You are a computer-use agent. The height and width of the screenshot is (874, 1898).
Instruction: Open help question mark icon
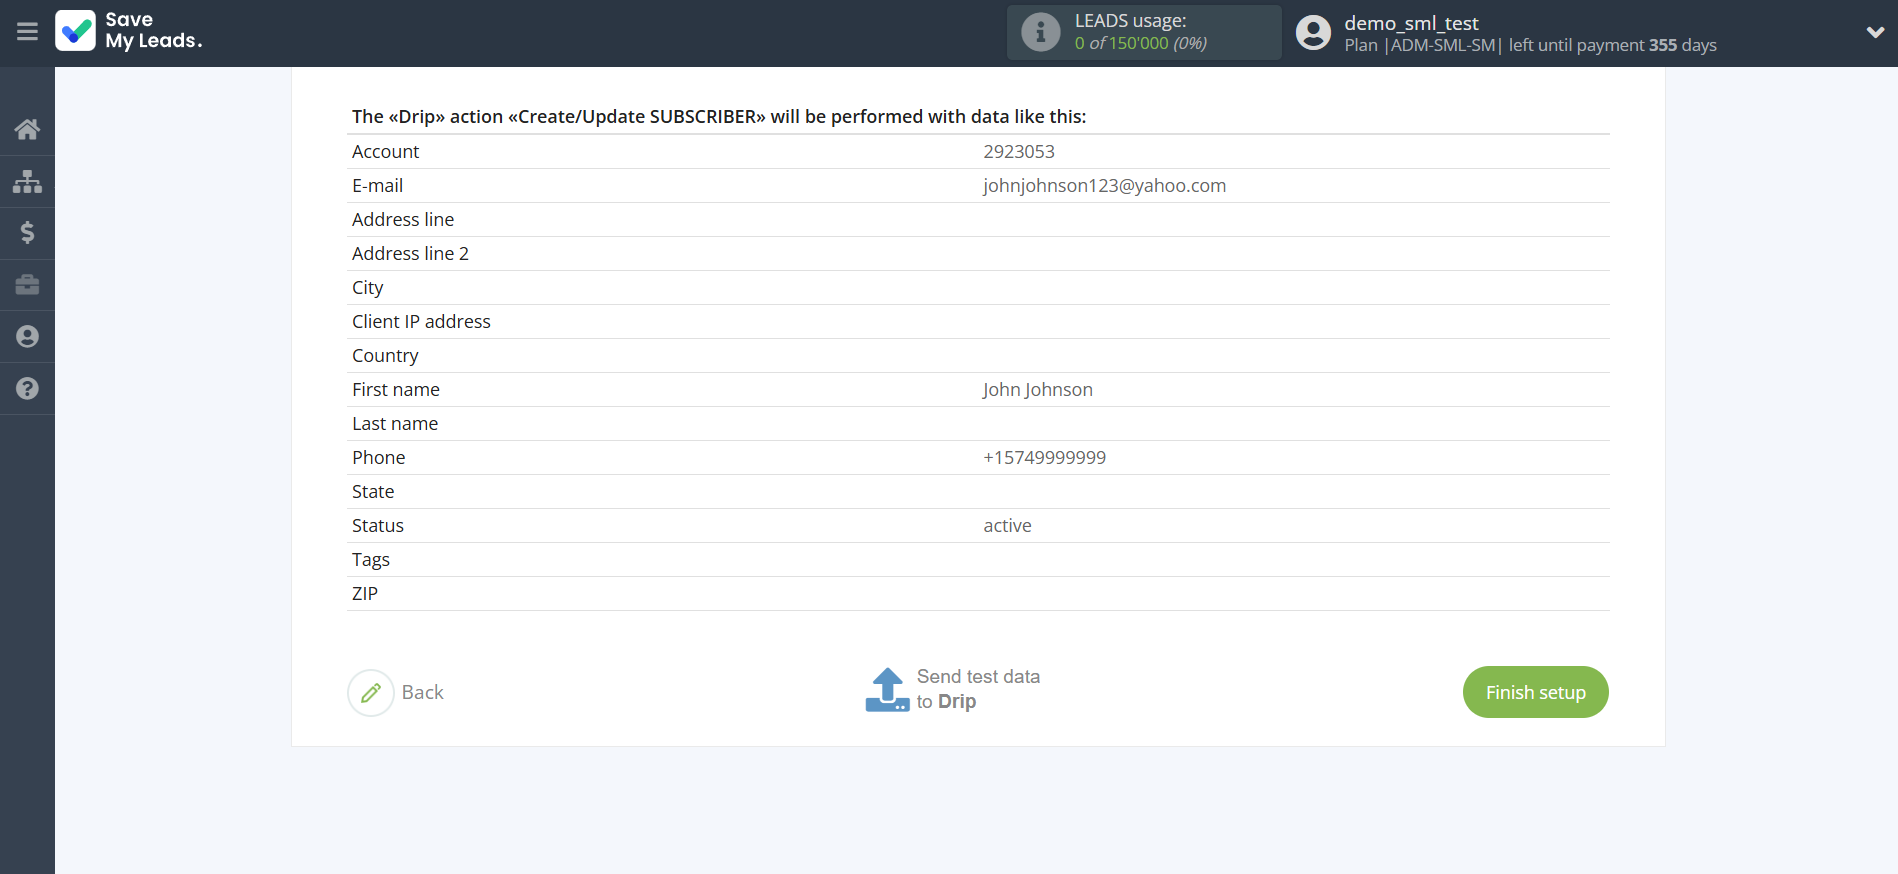click(27, 389)
